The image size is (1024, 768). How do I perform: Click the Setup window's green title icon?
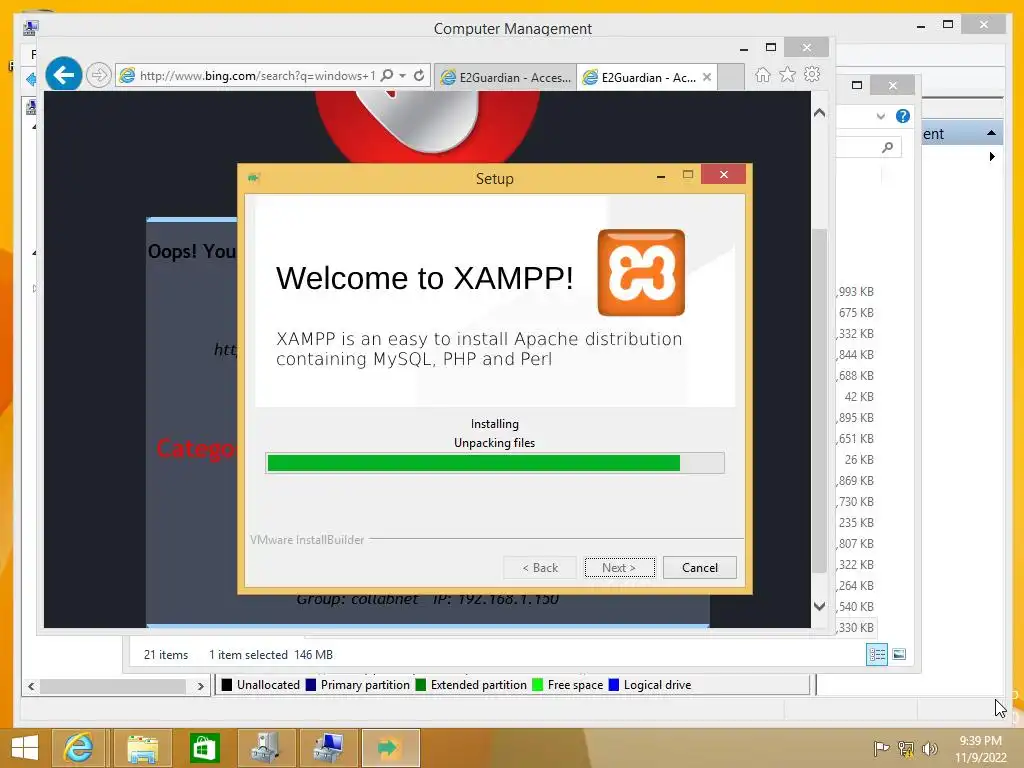254,178
